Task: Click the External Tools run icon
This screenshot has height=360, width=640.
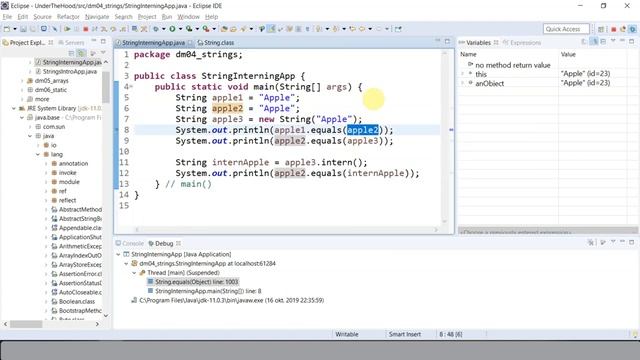Action: pyautogui.click(x=206, y=29)
